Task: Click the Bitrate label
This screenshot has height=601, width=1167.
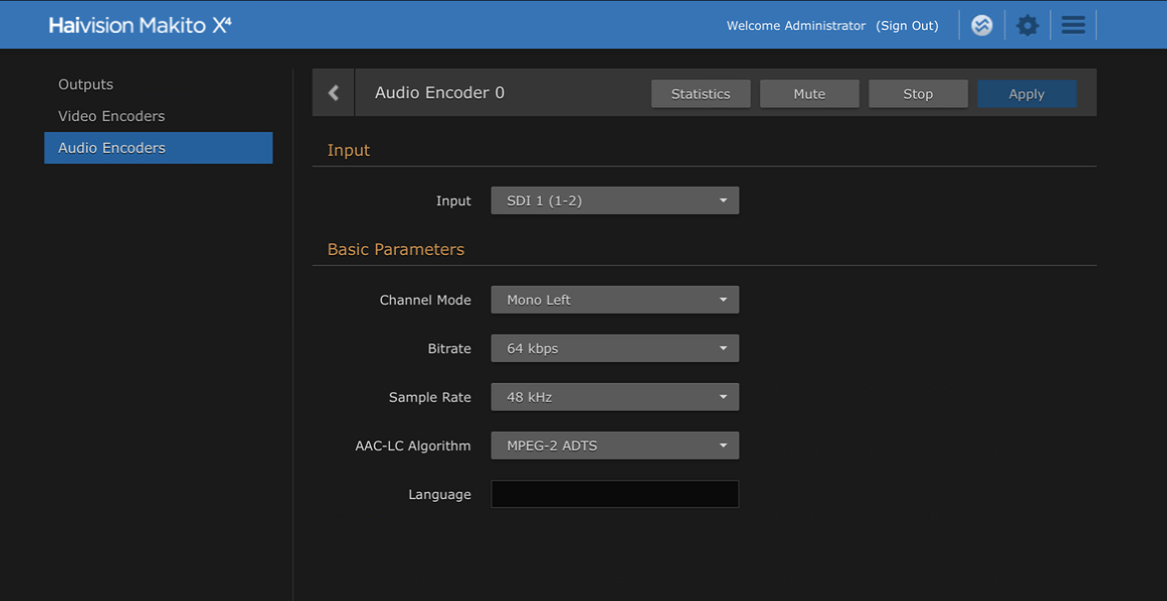Action: (450, 348)
